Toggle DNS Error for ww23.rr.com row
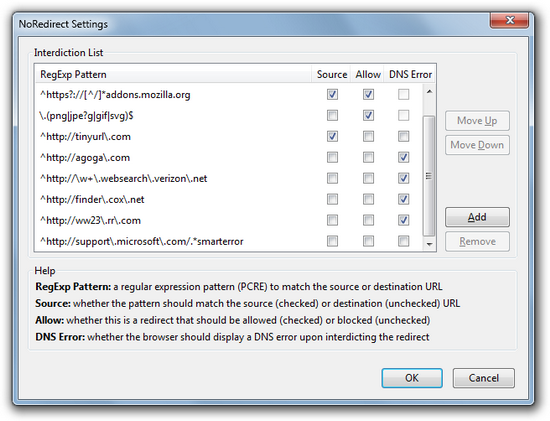The image size is (550, 421). [403, 220]
